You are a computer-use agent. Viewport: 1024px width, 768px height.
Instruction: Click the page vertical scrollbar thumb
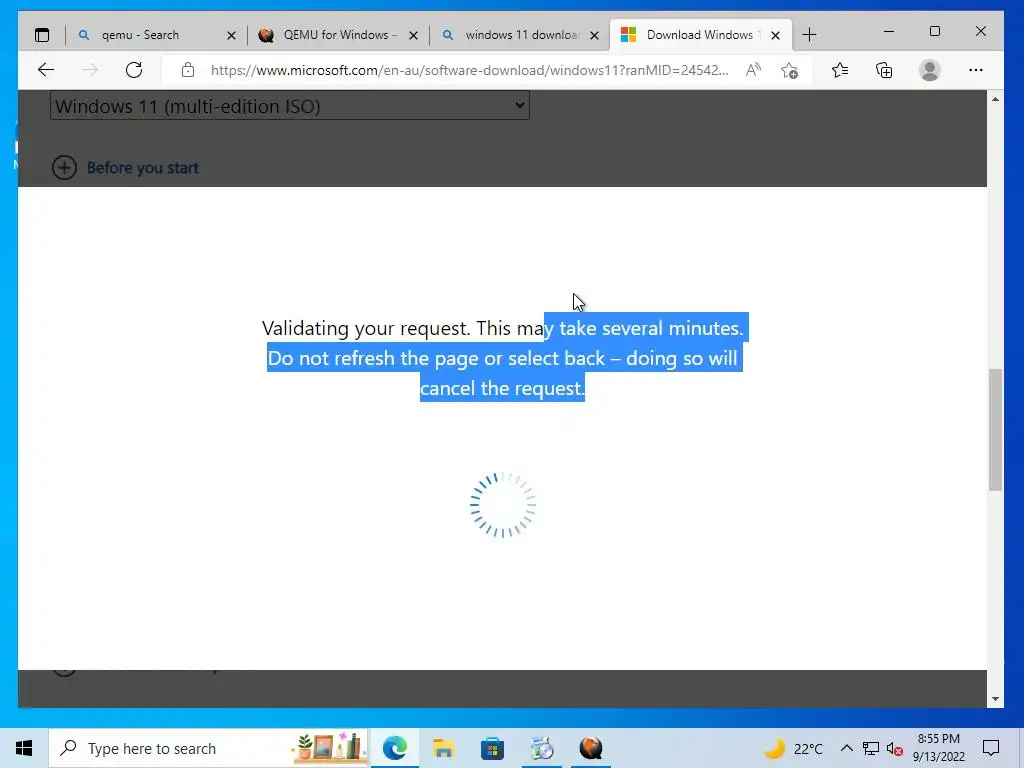point(995,429)
